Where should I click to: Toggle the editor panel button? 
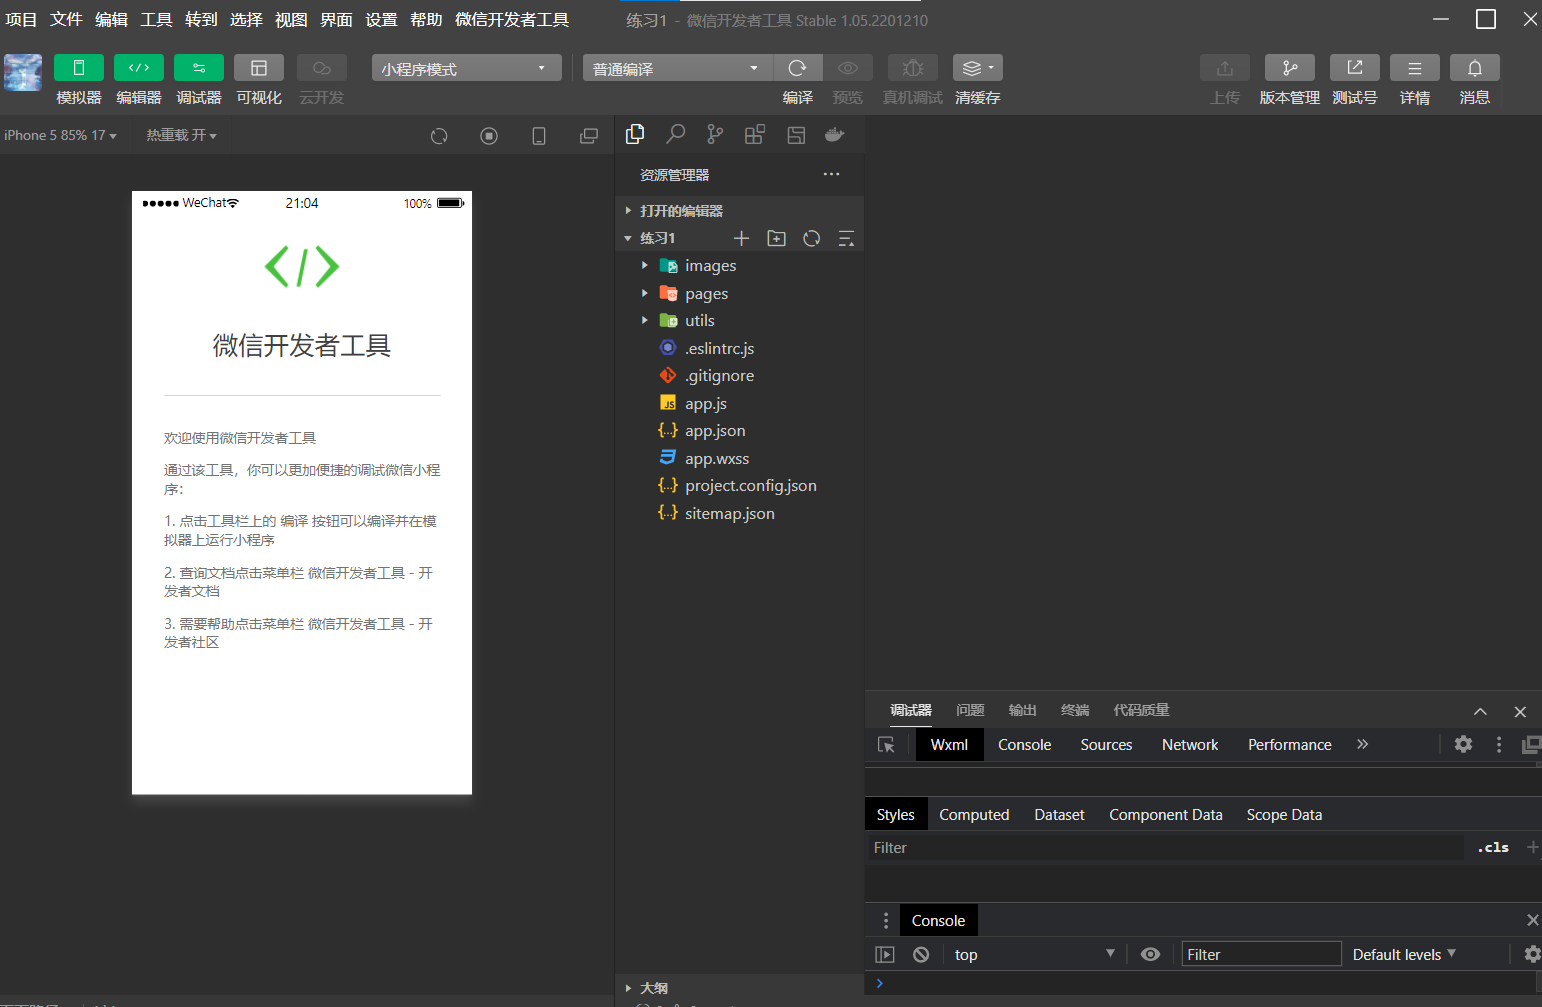[139, 67]
